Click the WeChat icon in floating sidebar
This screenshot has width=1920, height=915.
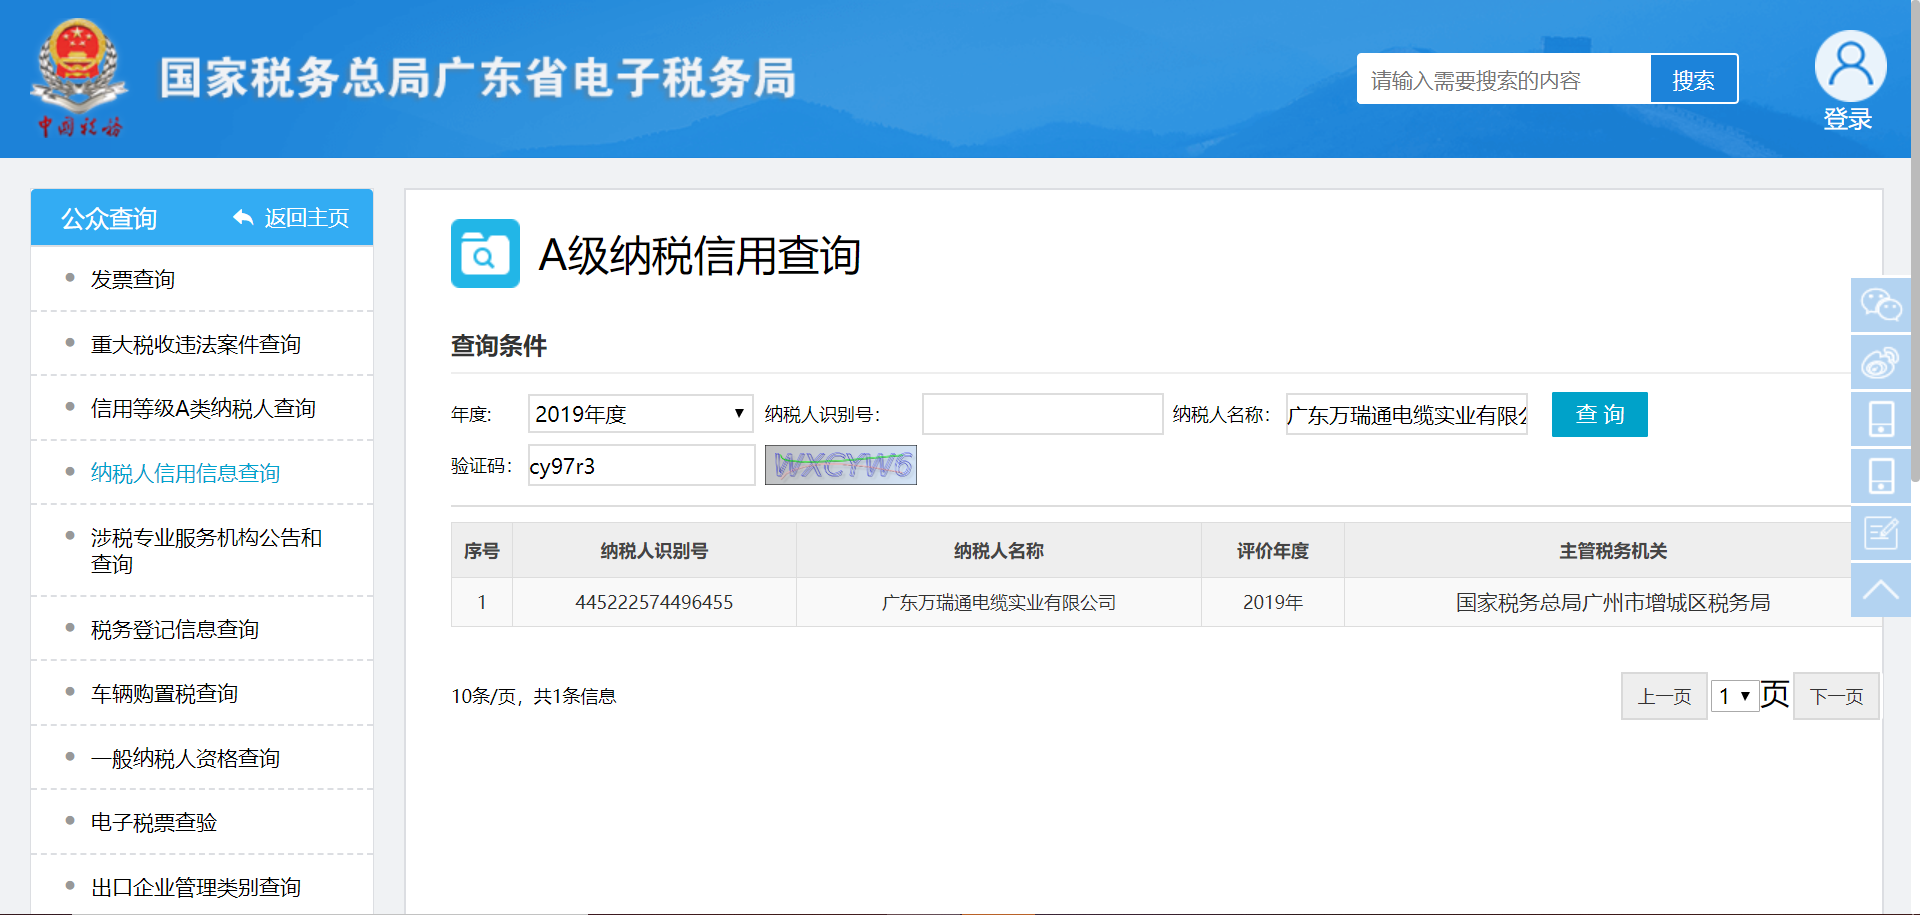(1880, 305)
